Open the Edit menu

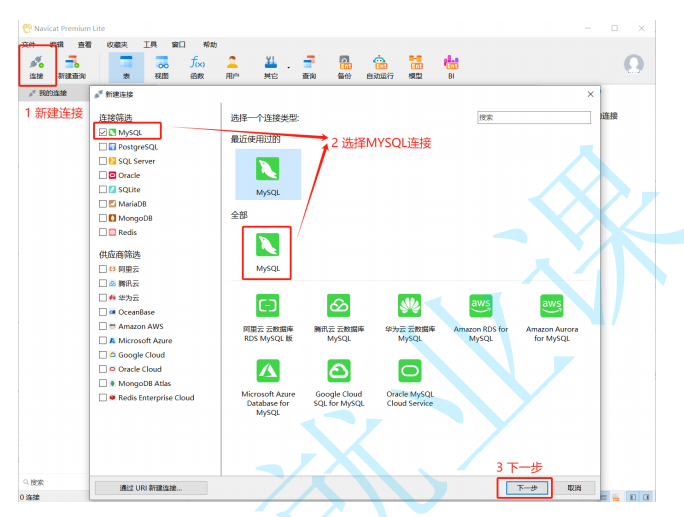(57, 45)
